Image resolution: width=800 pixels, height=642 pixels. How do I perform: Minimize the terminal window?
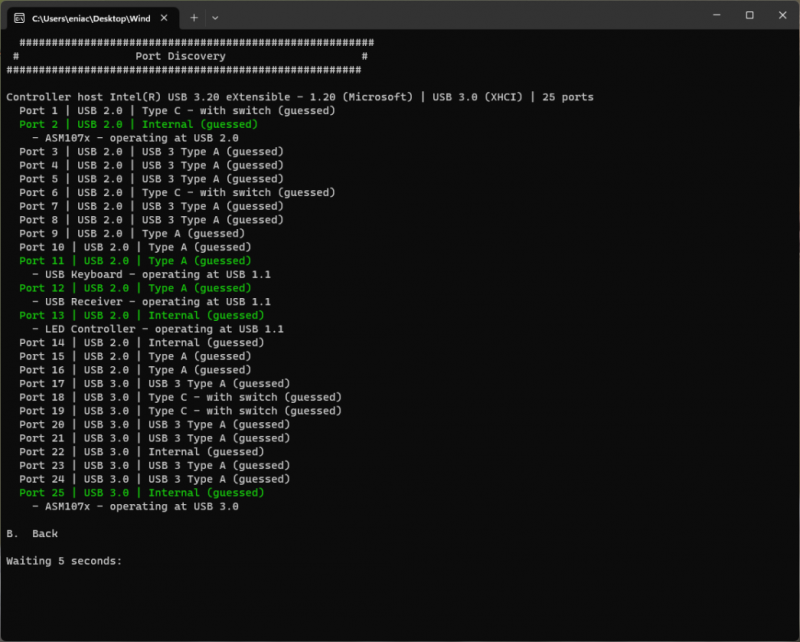tap(716, 15)
